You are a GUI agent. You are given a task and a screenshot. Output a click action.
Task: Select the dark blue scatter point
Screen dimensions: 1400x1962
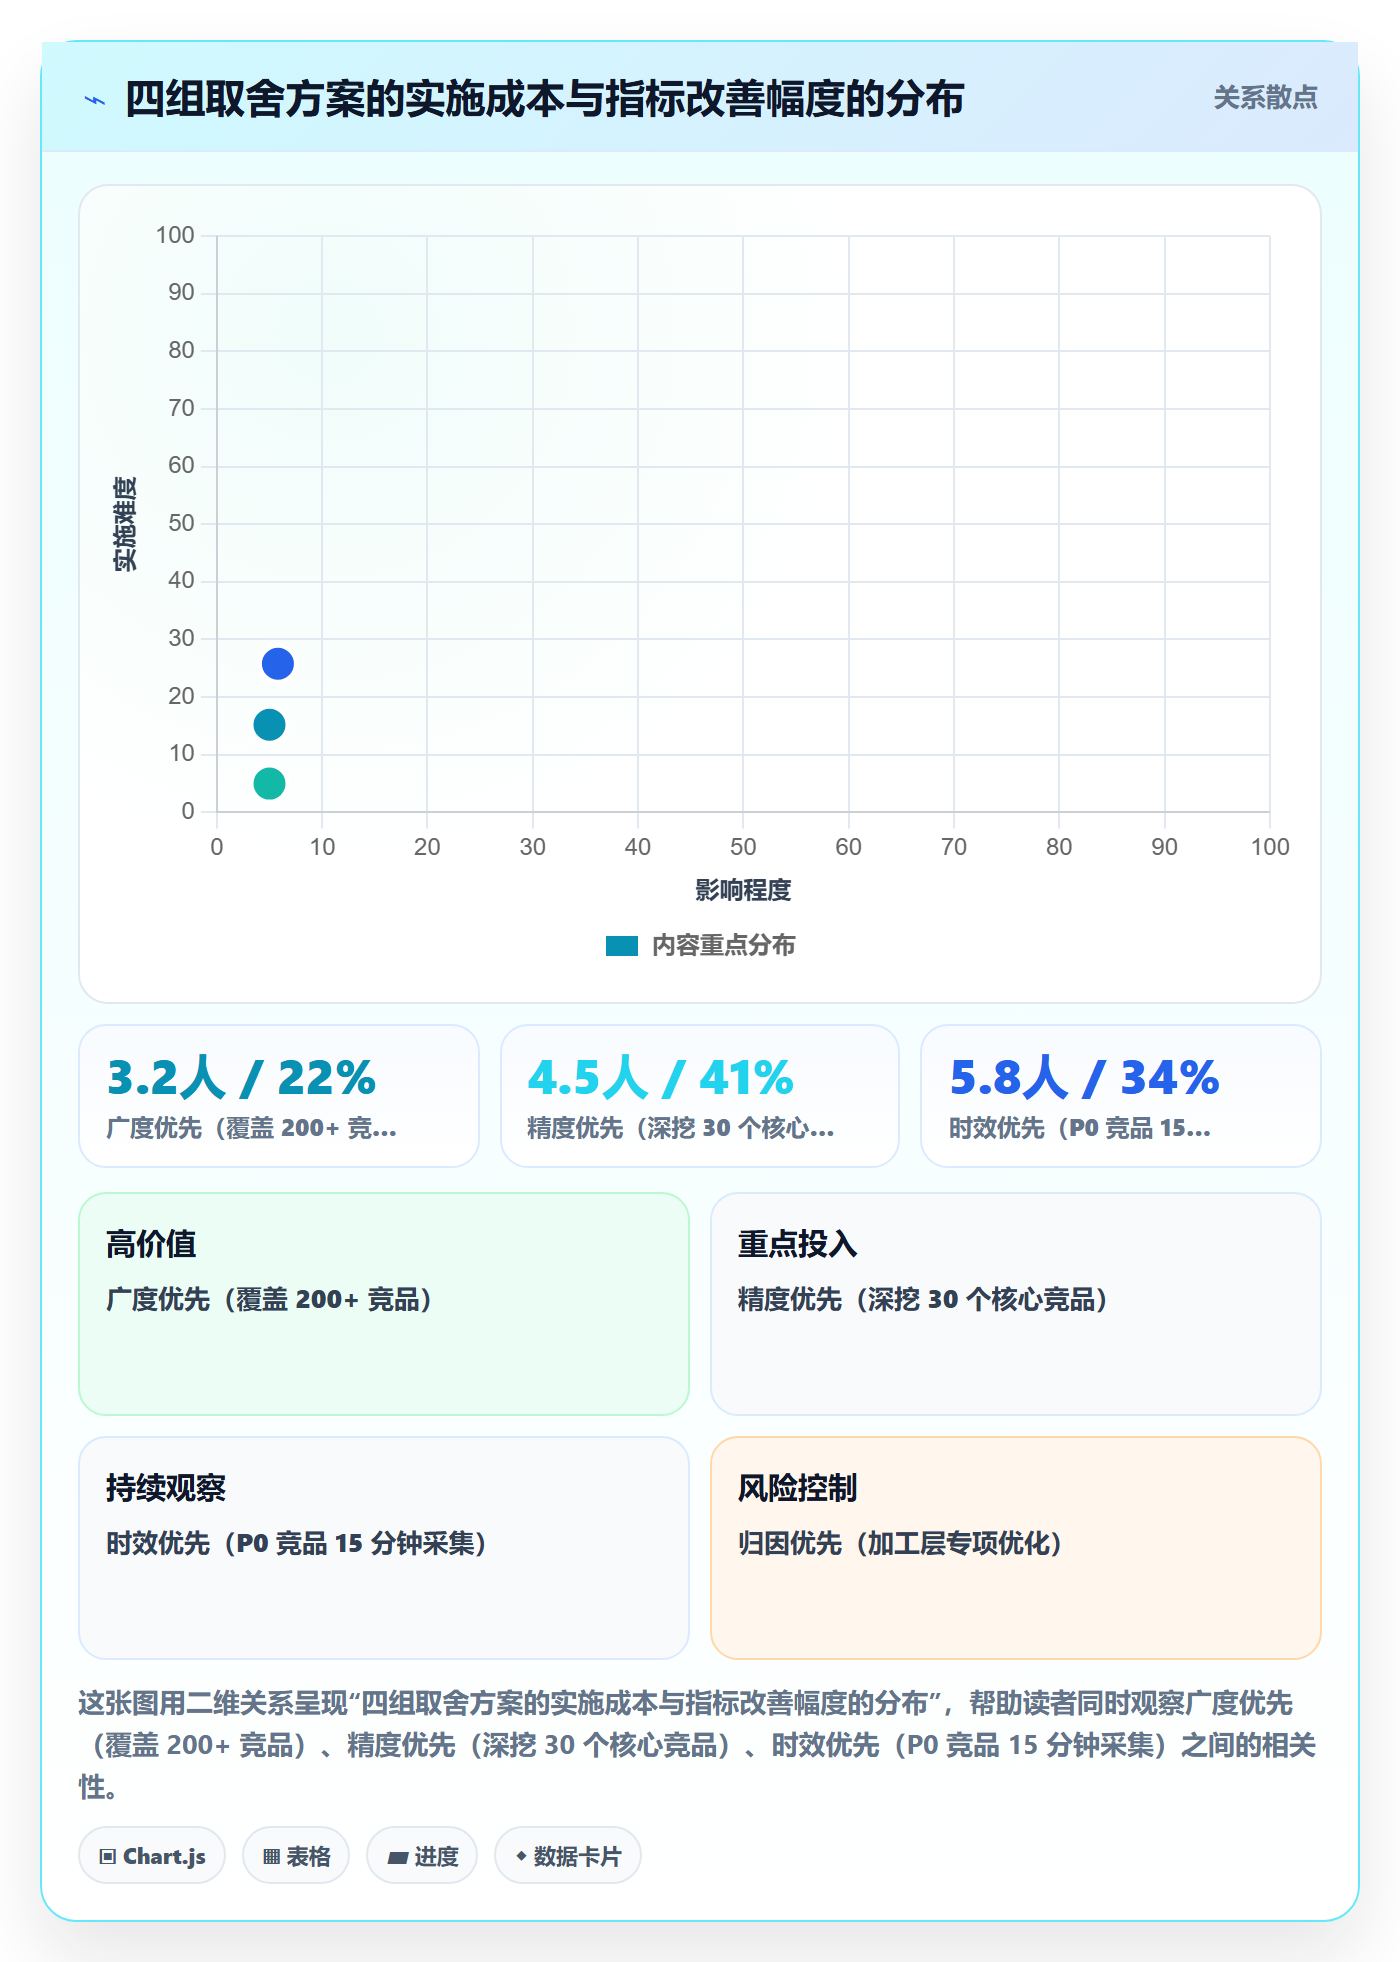278,664
